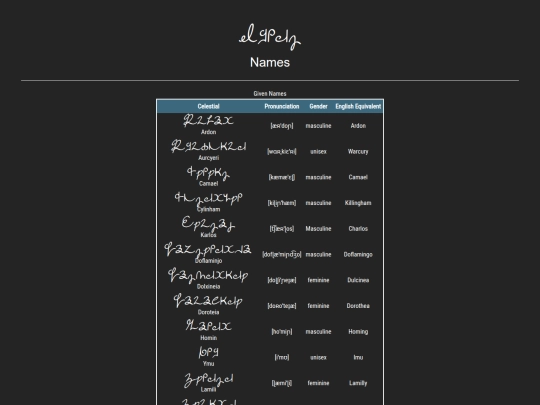Click the Names page heading
Viewport: 540px width, 405px height.
270,62
